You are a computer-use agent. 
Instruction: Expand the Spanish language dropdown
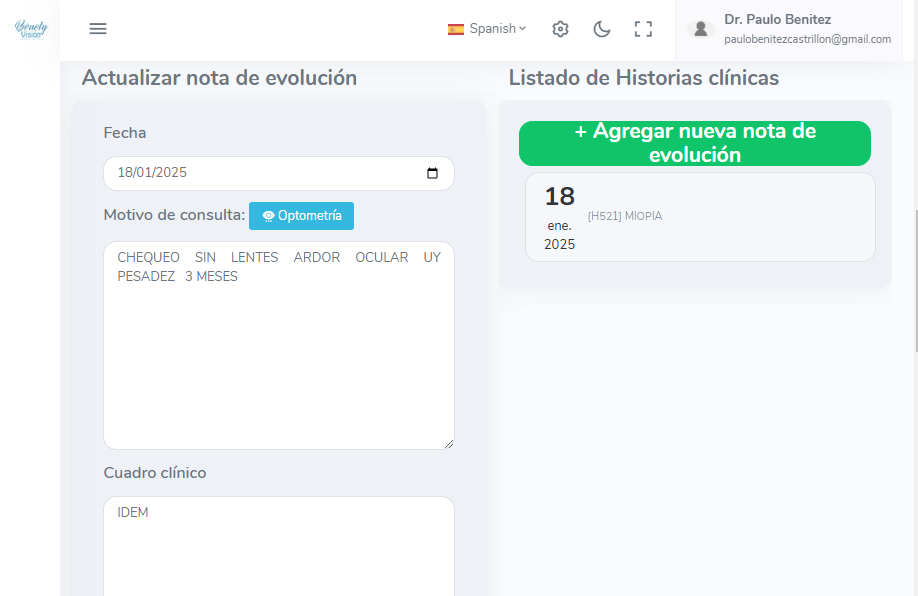pyautogui.click(x=497, y=29)
